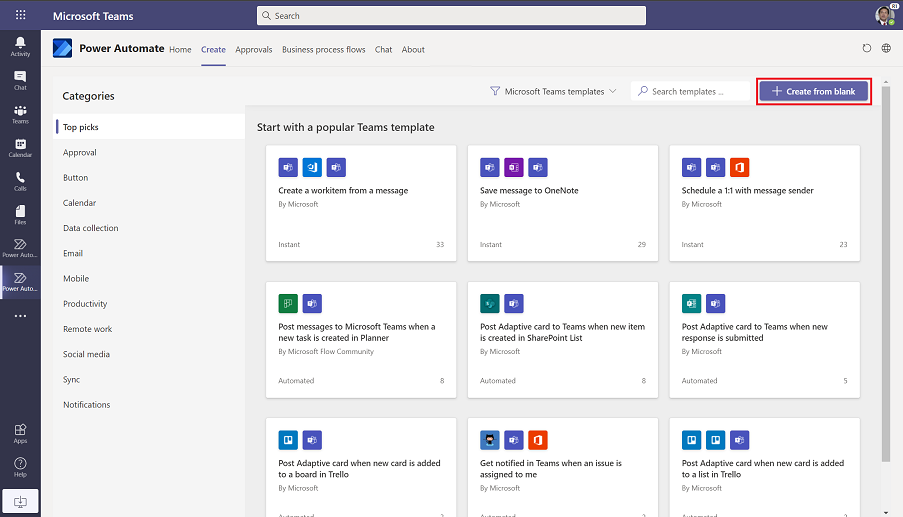Open Chat in the left rail
This screenshot has width=903, height=517.
pos(20,81)
